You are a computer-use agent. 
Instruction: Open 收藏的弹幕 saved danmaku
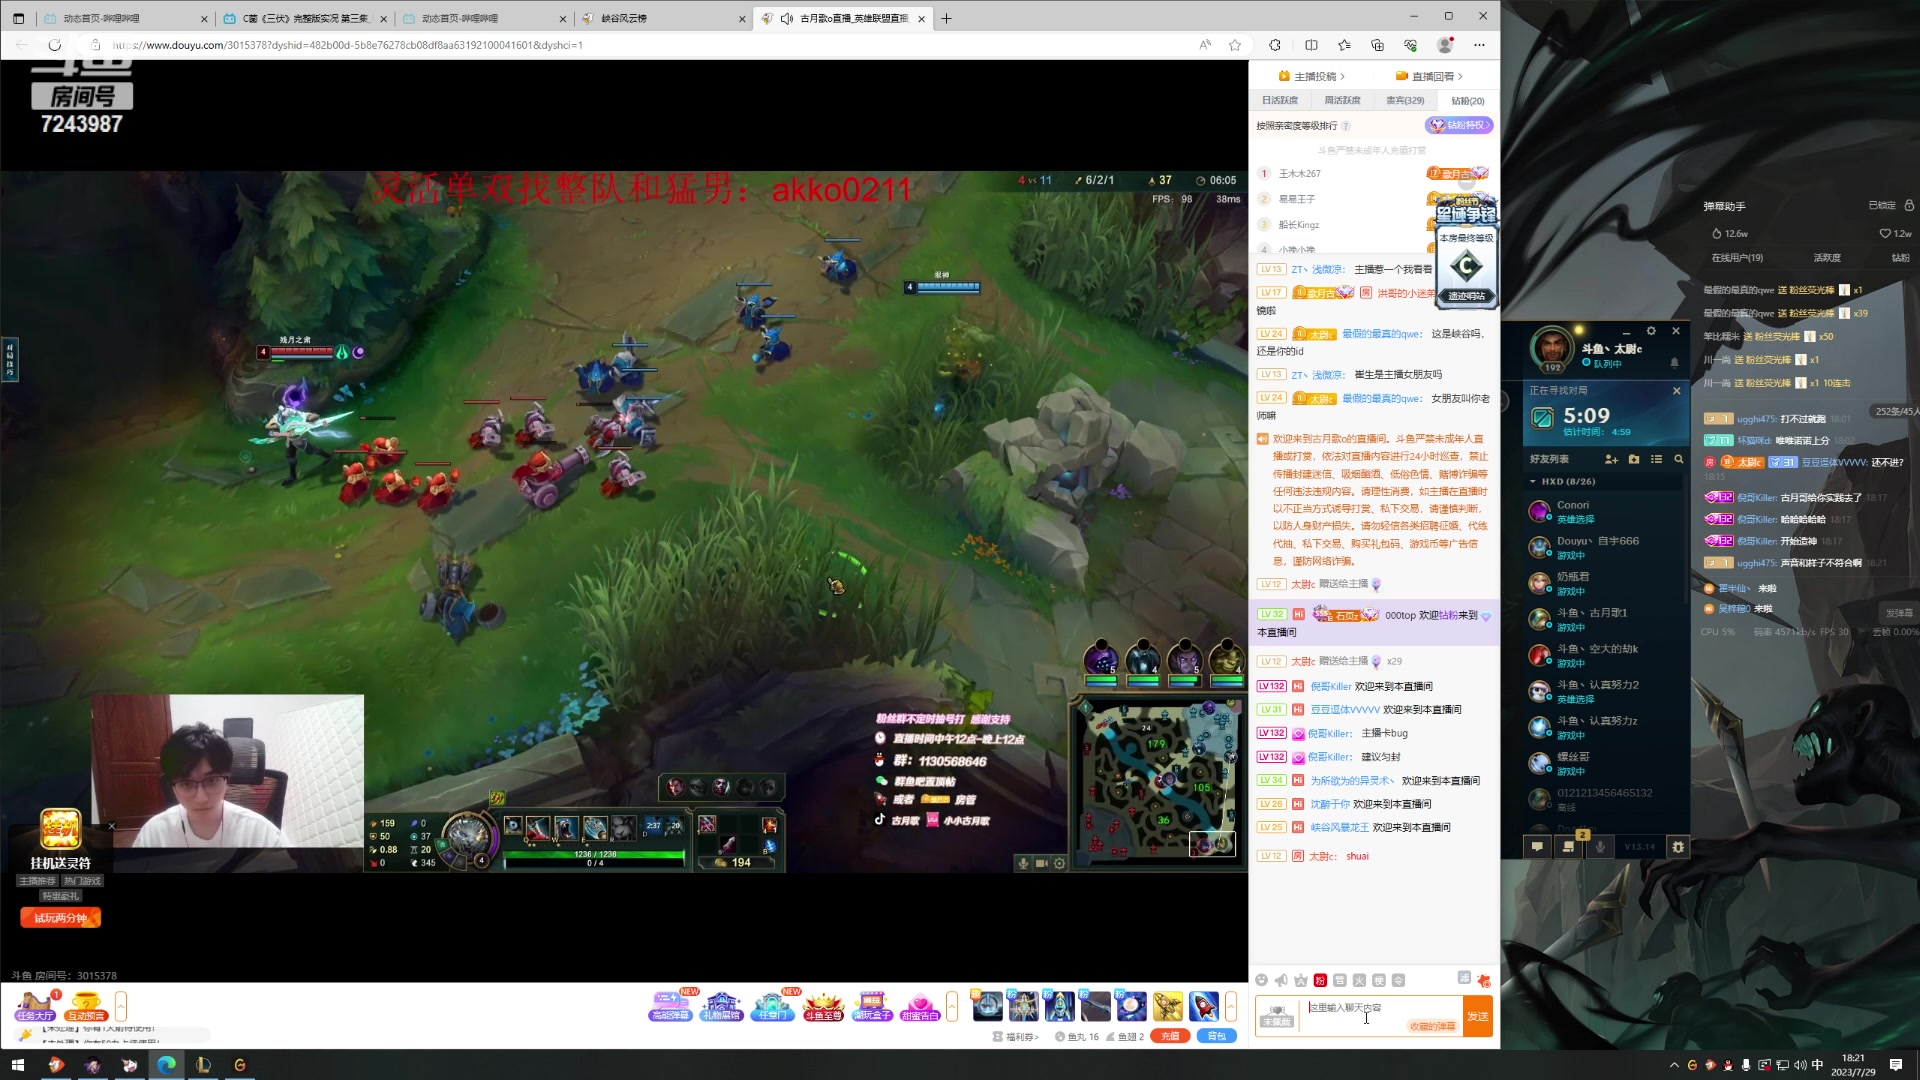(1432, 1027)
